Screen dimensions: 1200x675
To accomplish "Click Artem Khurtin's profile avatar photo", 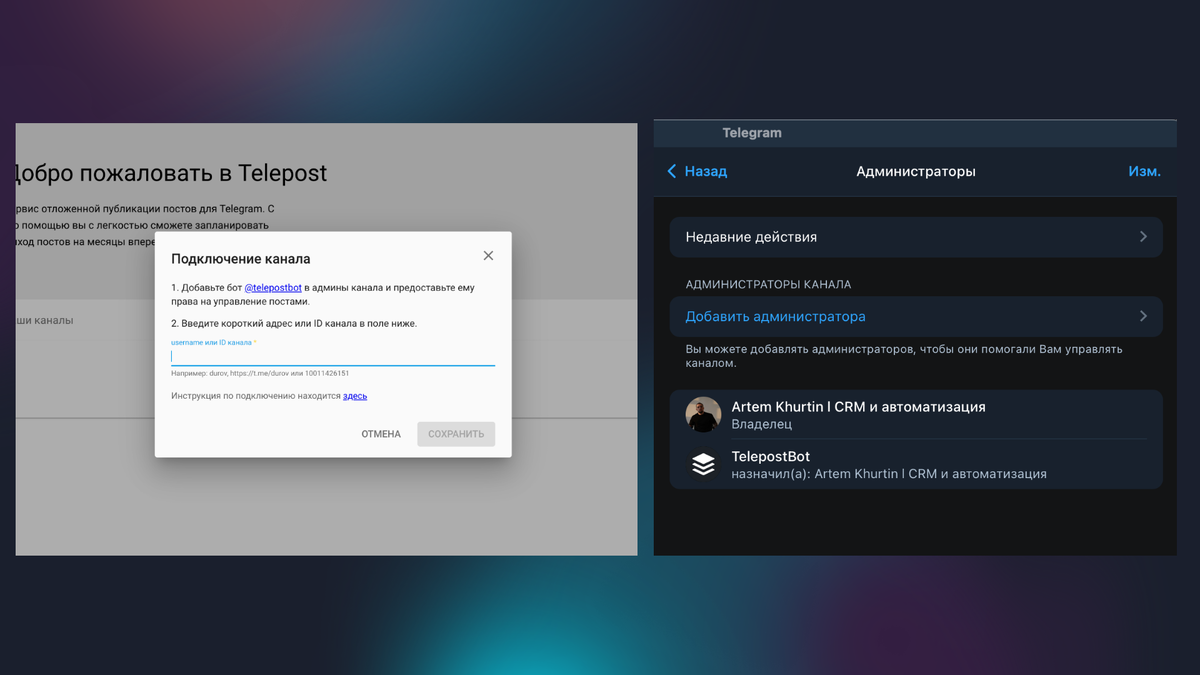I will click(x=703, y=414).
